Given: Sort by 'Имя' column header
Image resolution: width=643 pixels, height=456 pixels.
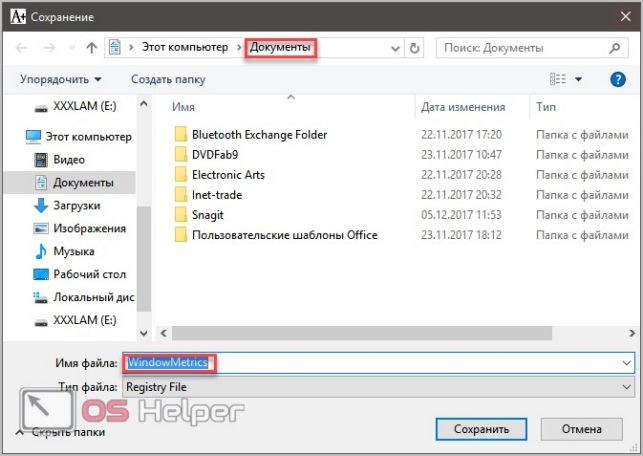Looking at the screenshot, I should [183, 107].
